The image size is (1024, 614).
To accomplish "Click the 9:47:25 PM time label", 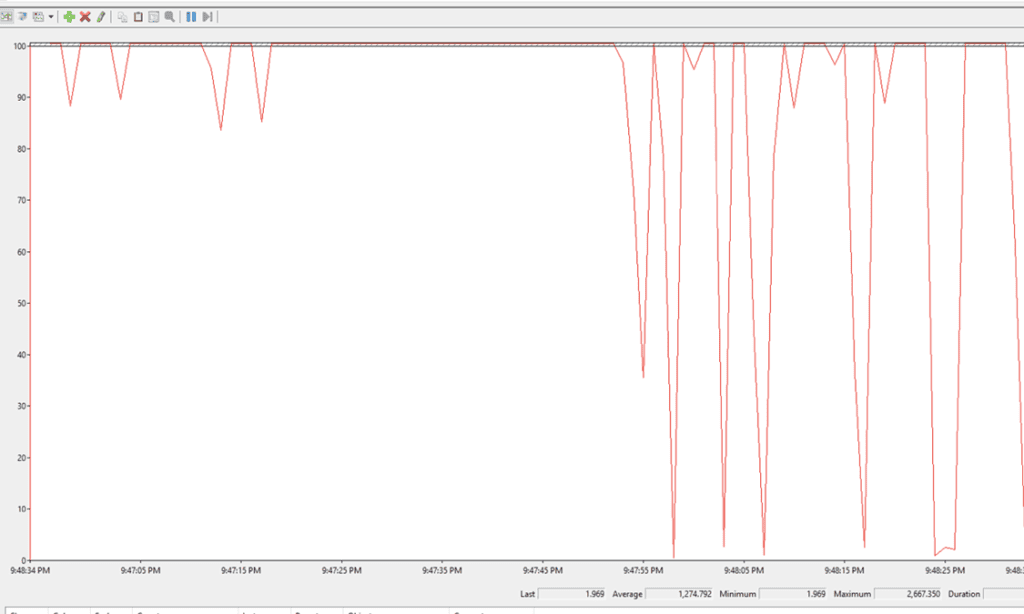I will [342, 570].
